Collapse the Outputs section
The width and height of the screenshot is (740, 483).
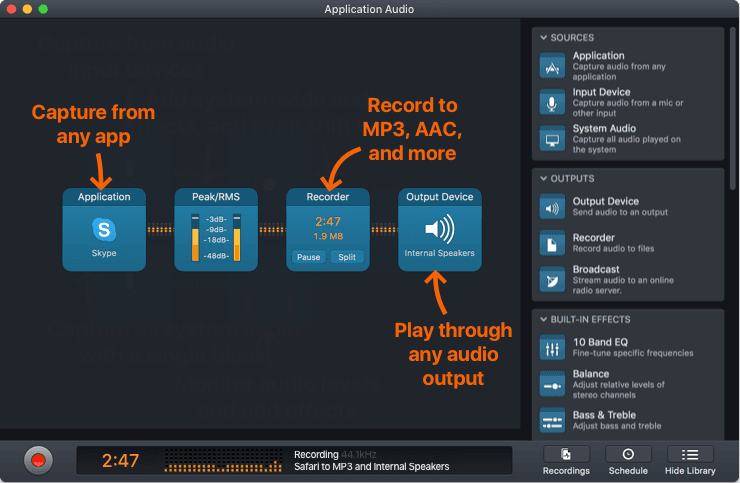coord(544,179)
